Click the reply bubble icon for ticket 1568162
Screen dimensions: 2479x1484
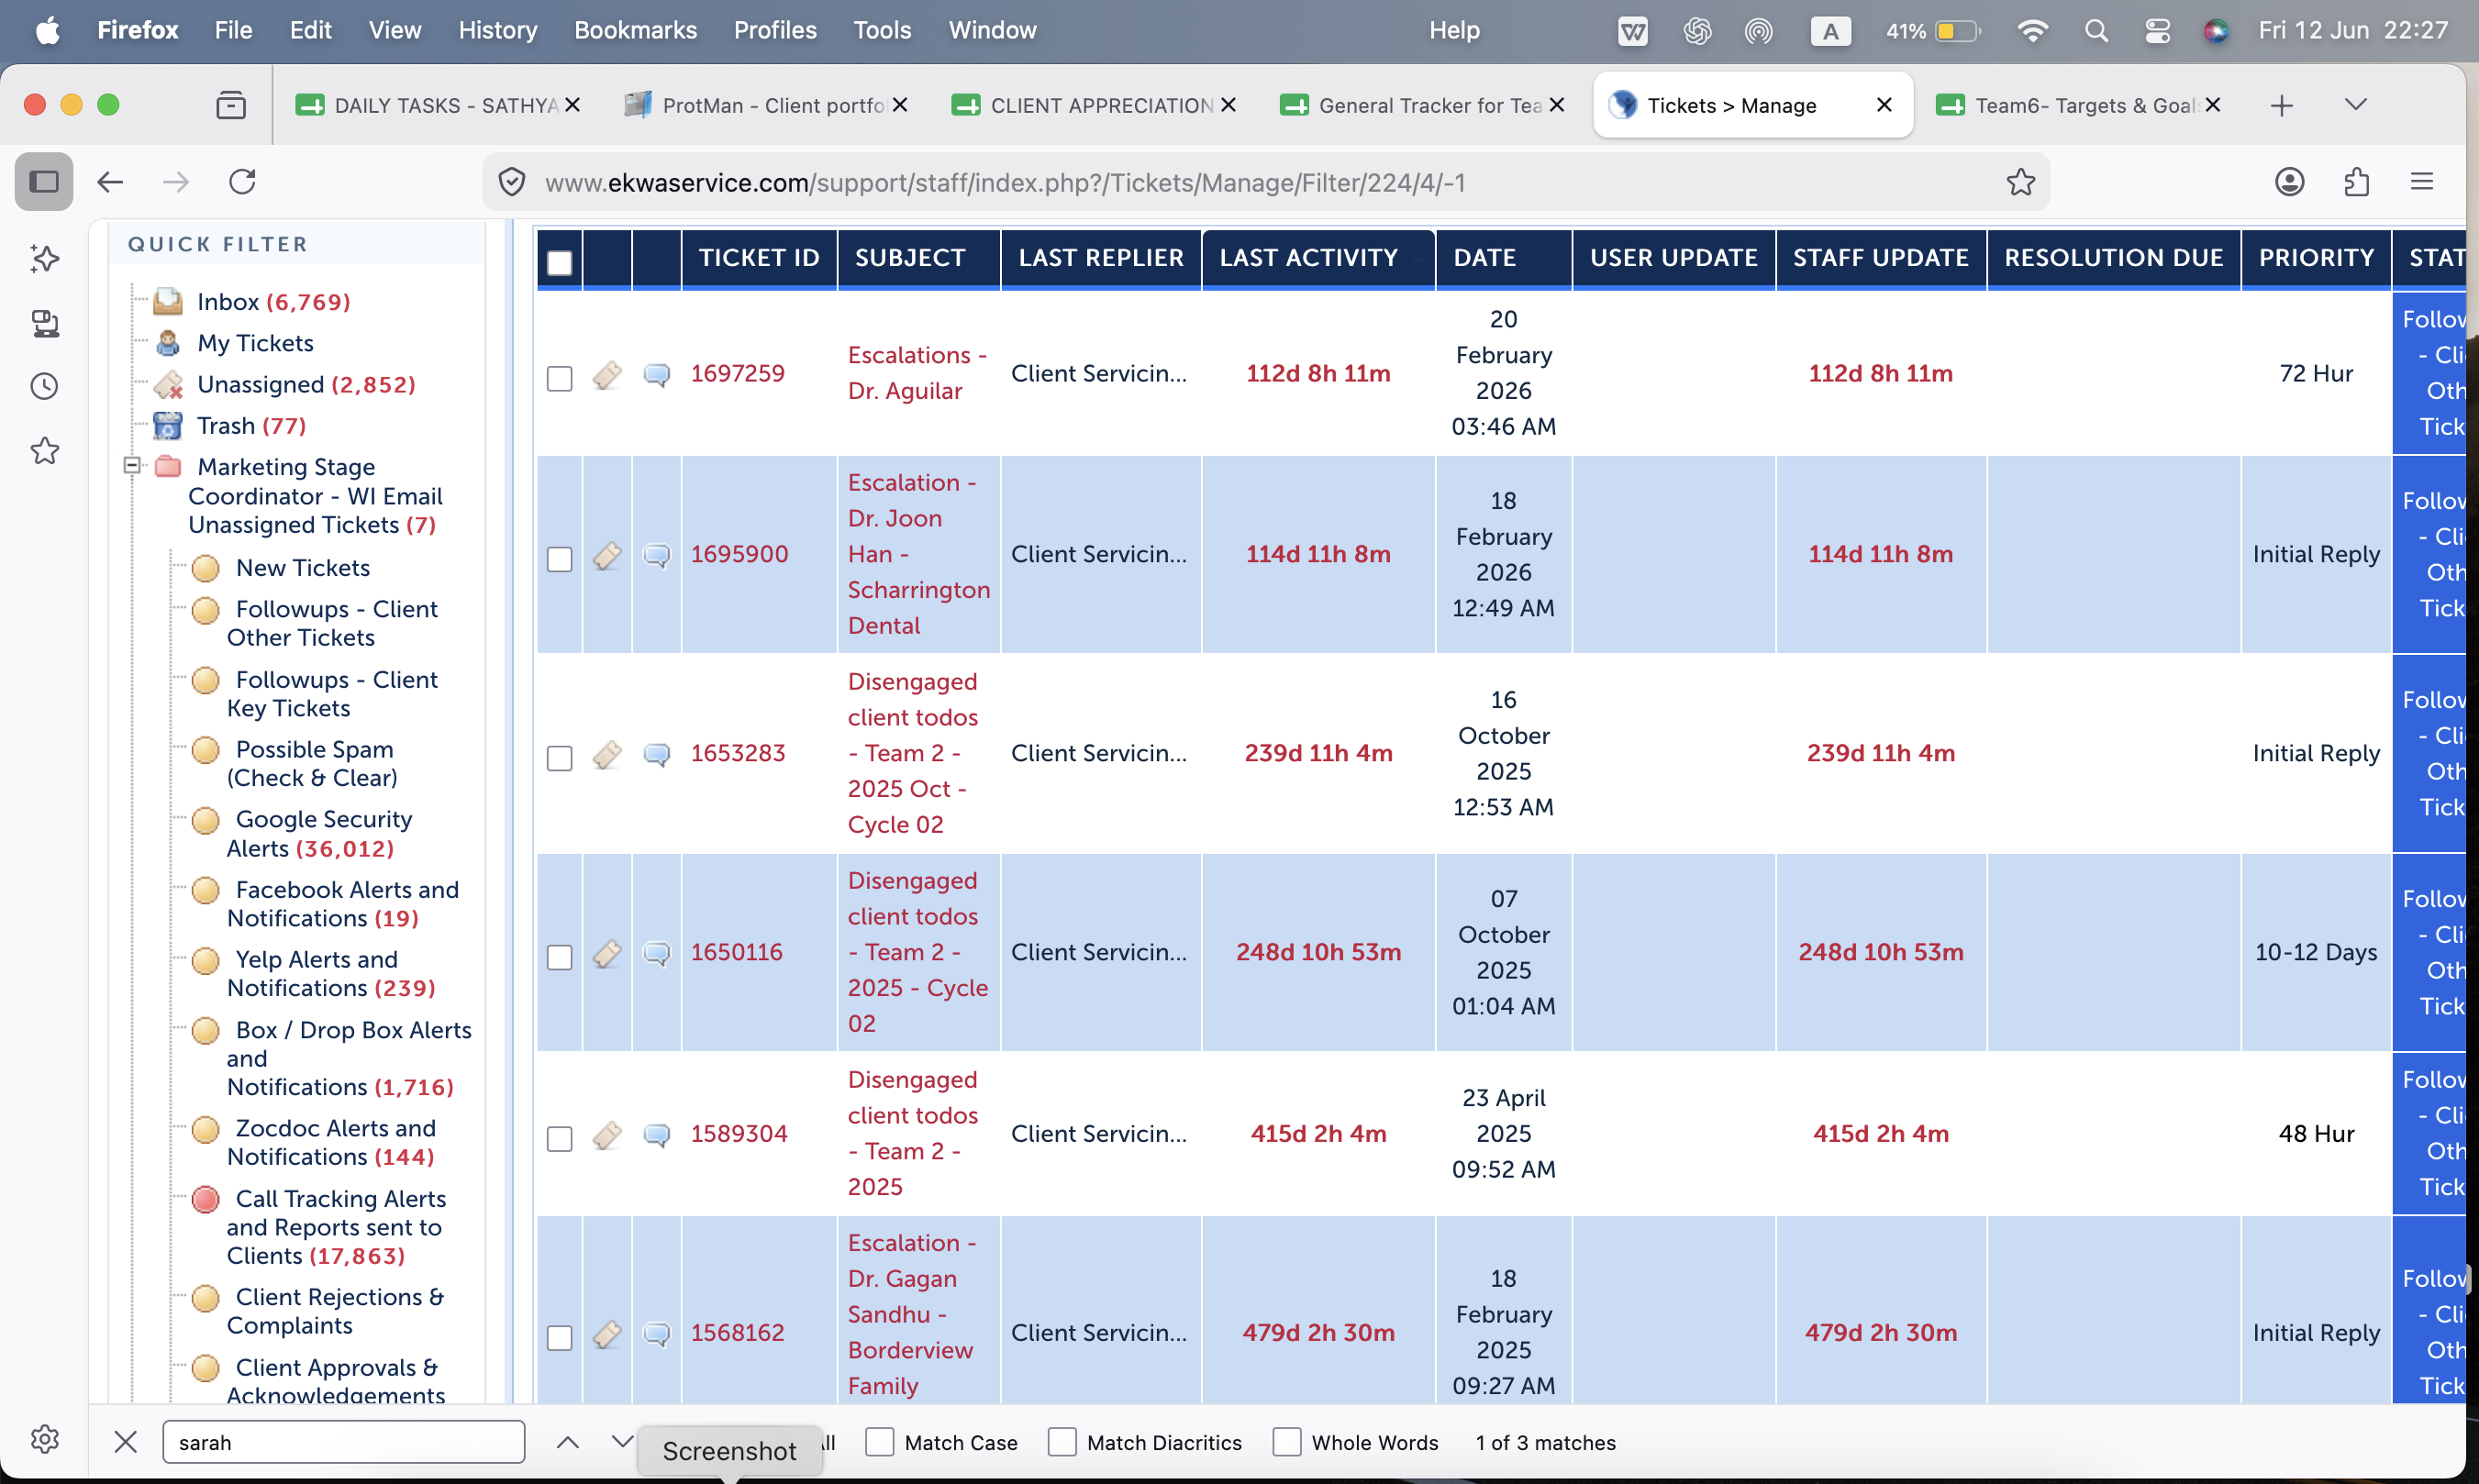click(x=656, y=1334)
